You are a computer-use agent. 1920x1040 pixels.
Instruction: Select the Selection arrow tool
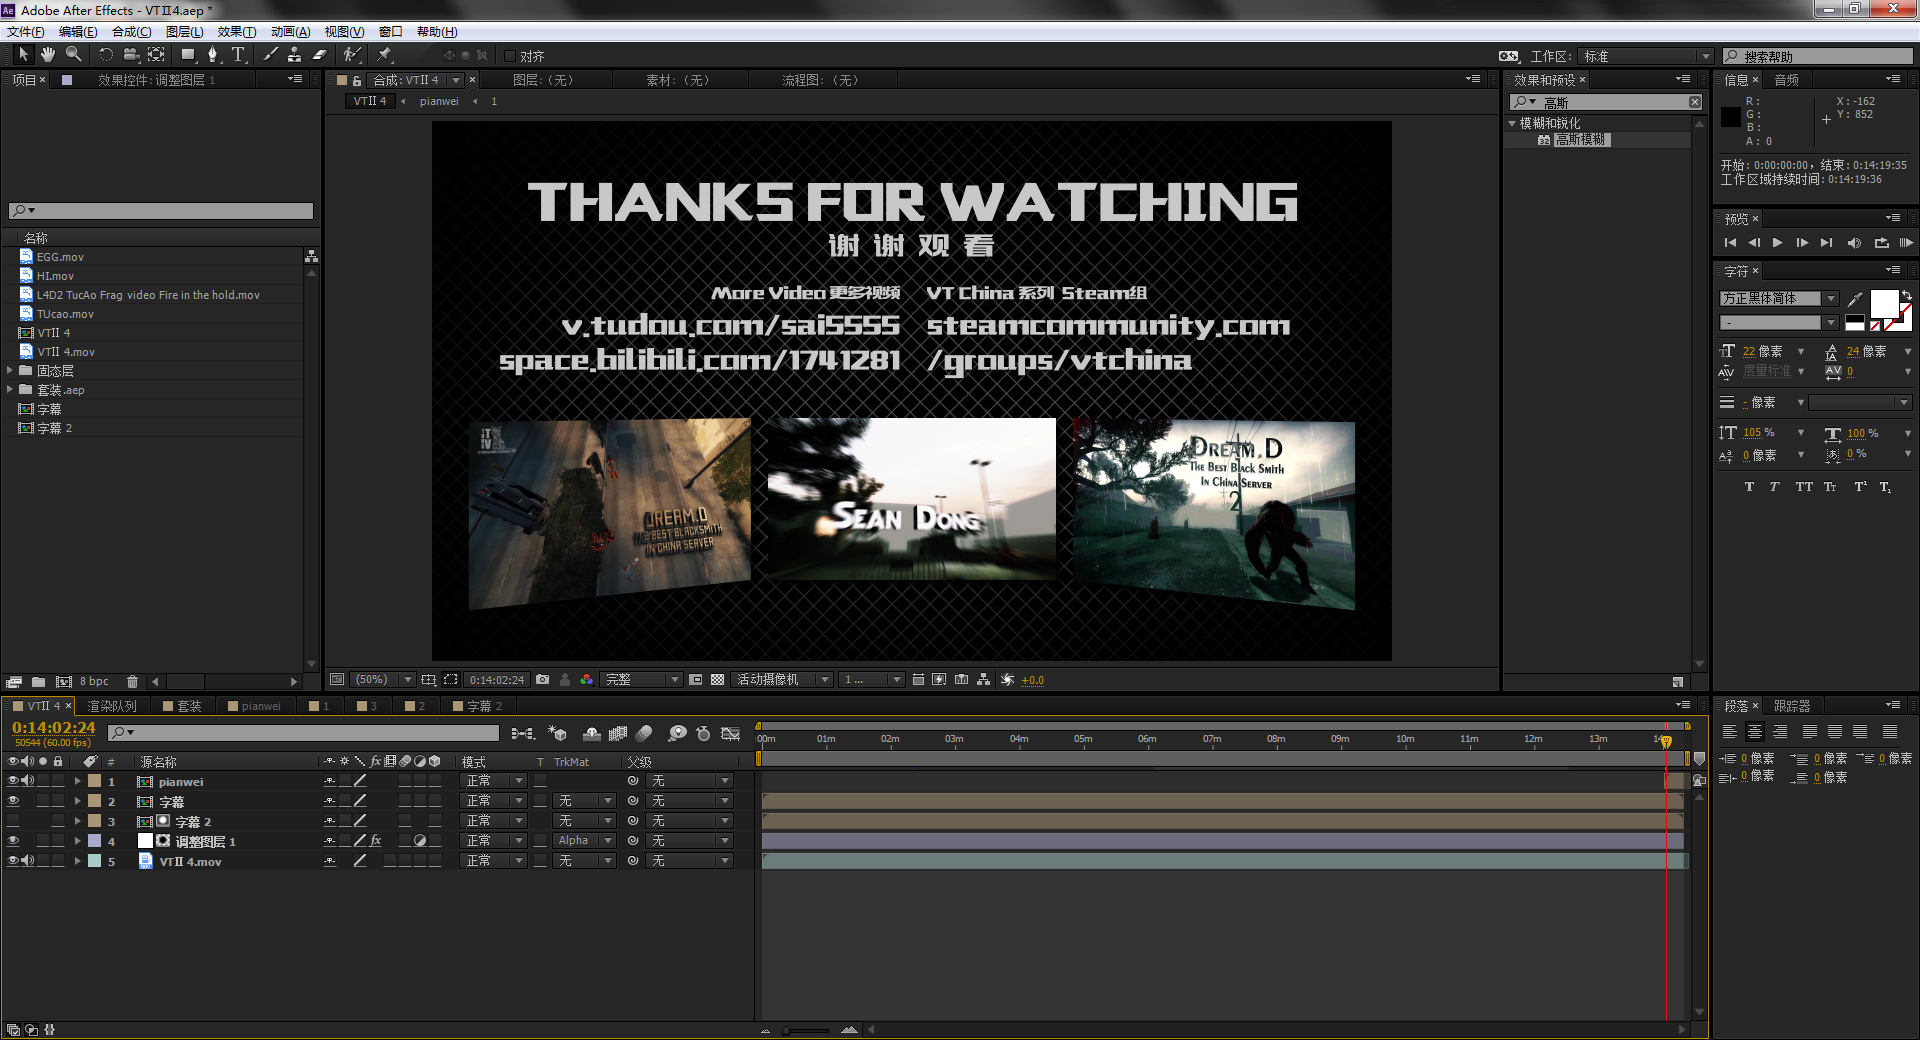[x=23, y=55]
